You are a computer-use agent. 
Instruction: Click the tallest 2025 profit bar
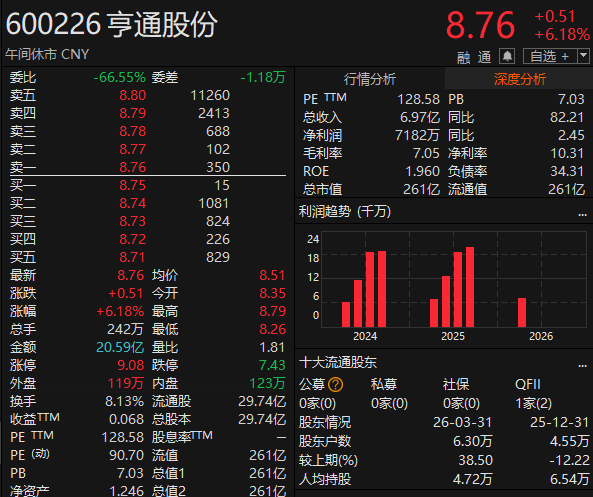(470, 287)
